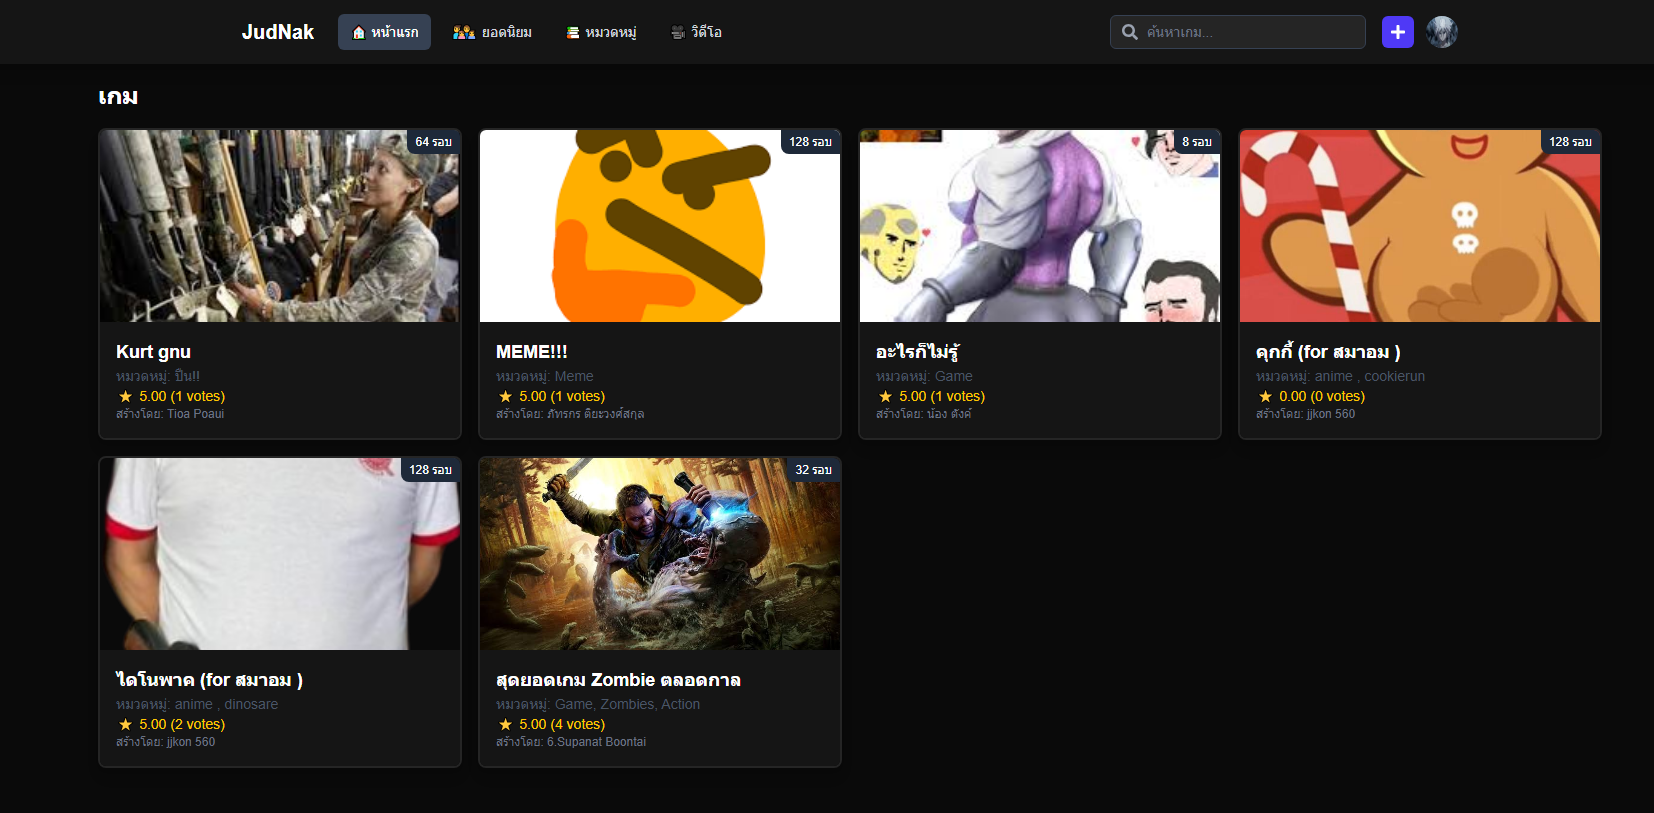Click the home icon in navigation
Screen dimensions: 1654x813
coord(358,33)
